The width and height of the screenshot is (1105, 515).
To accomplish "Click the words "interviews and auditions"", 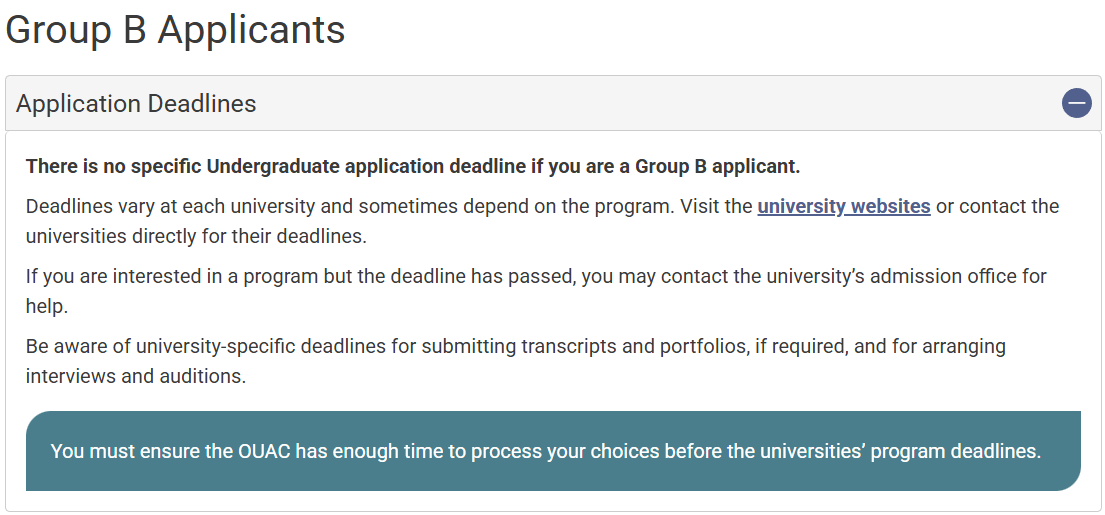I will point(136,377).
